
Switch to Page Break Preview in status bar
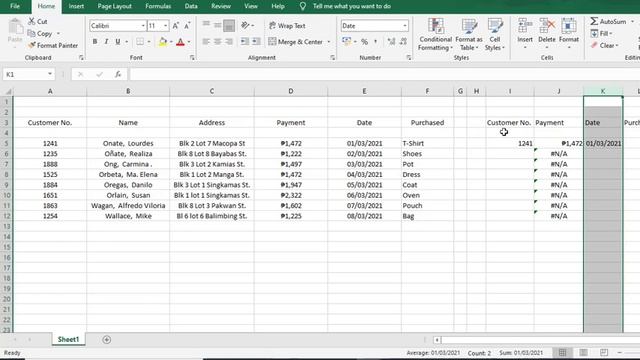tap(604, 353)
